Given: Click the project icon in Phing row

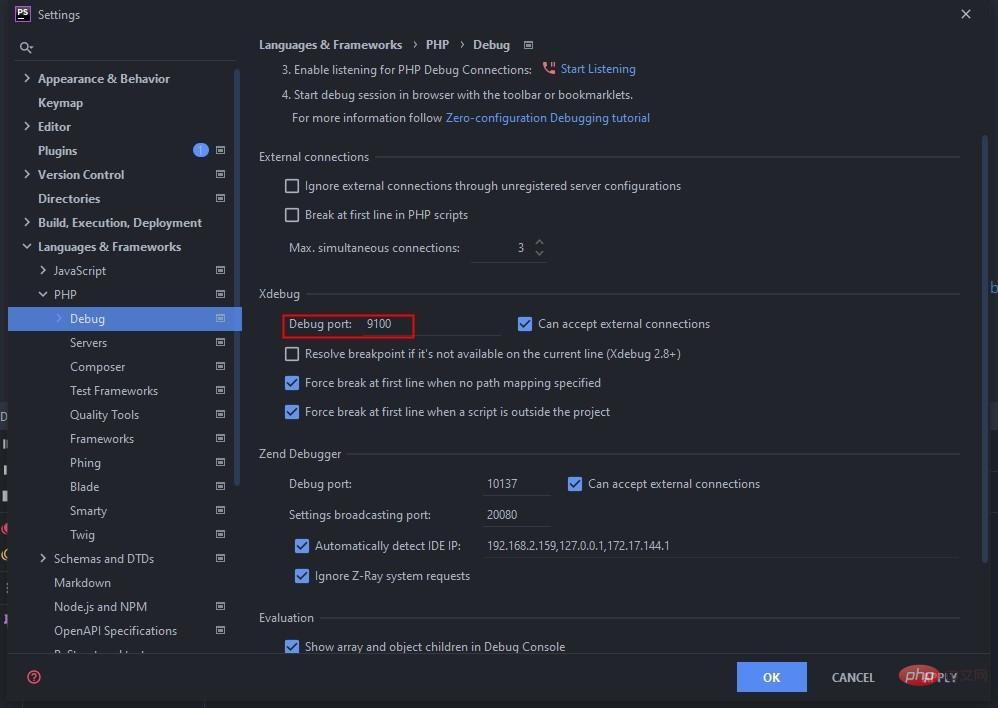Looking at the screenshot, I should [x=220, y=463].
